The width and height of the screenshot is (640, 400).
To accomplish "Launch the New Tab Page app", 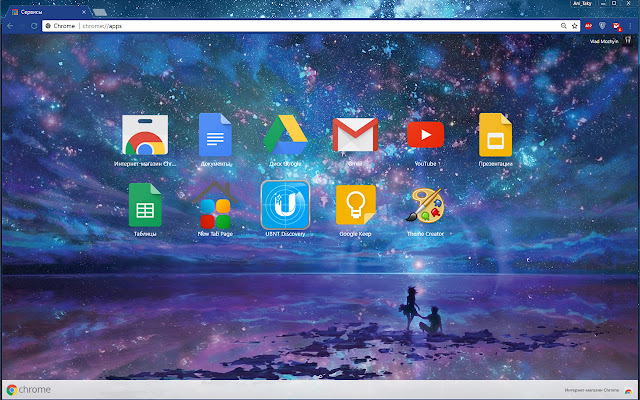I will pyautogui.click(x=215, y=205).
